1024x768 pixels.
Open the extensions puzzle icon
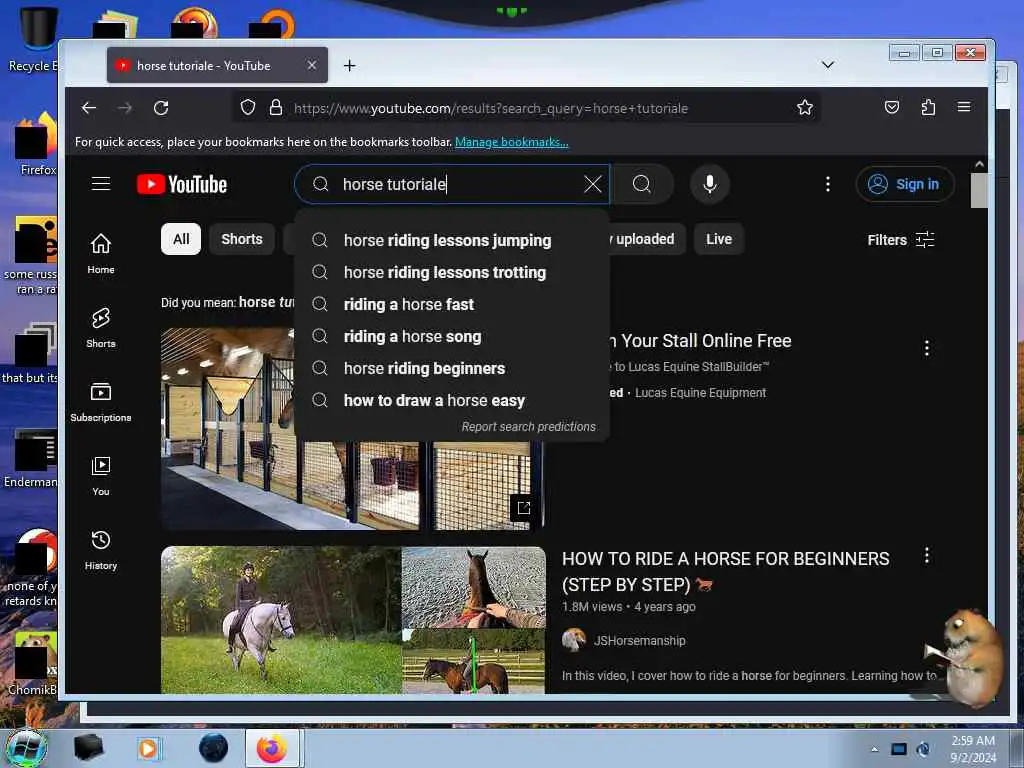point(928,107)
